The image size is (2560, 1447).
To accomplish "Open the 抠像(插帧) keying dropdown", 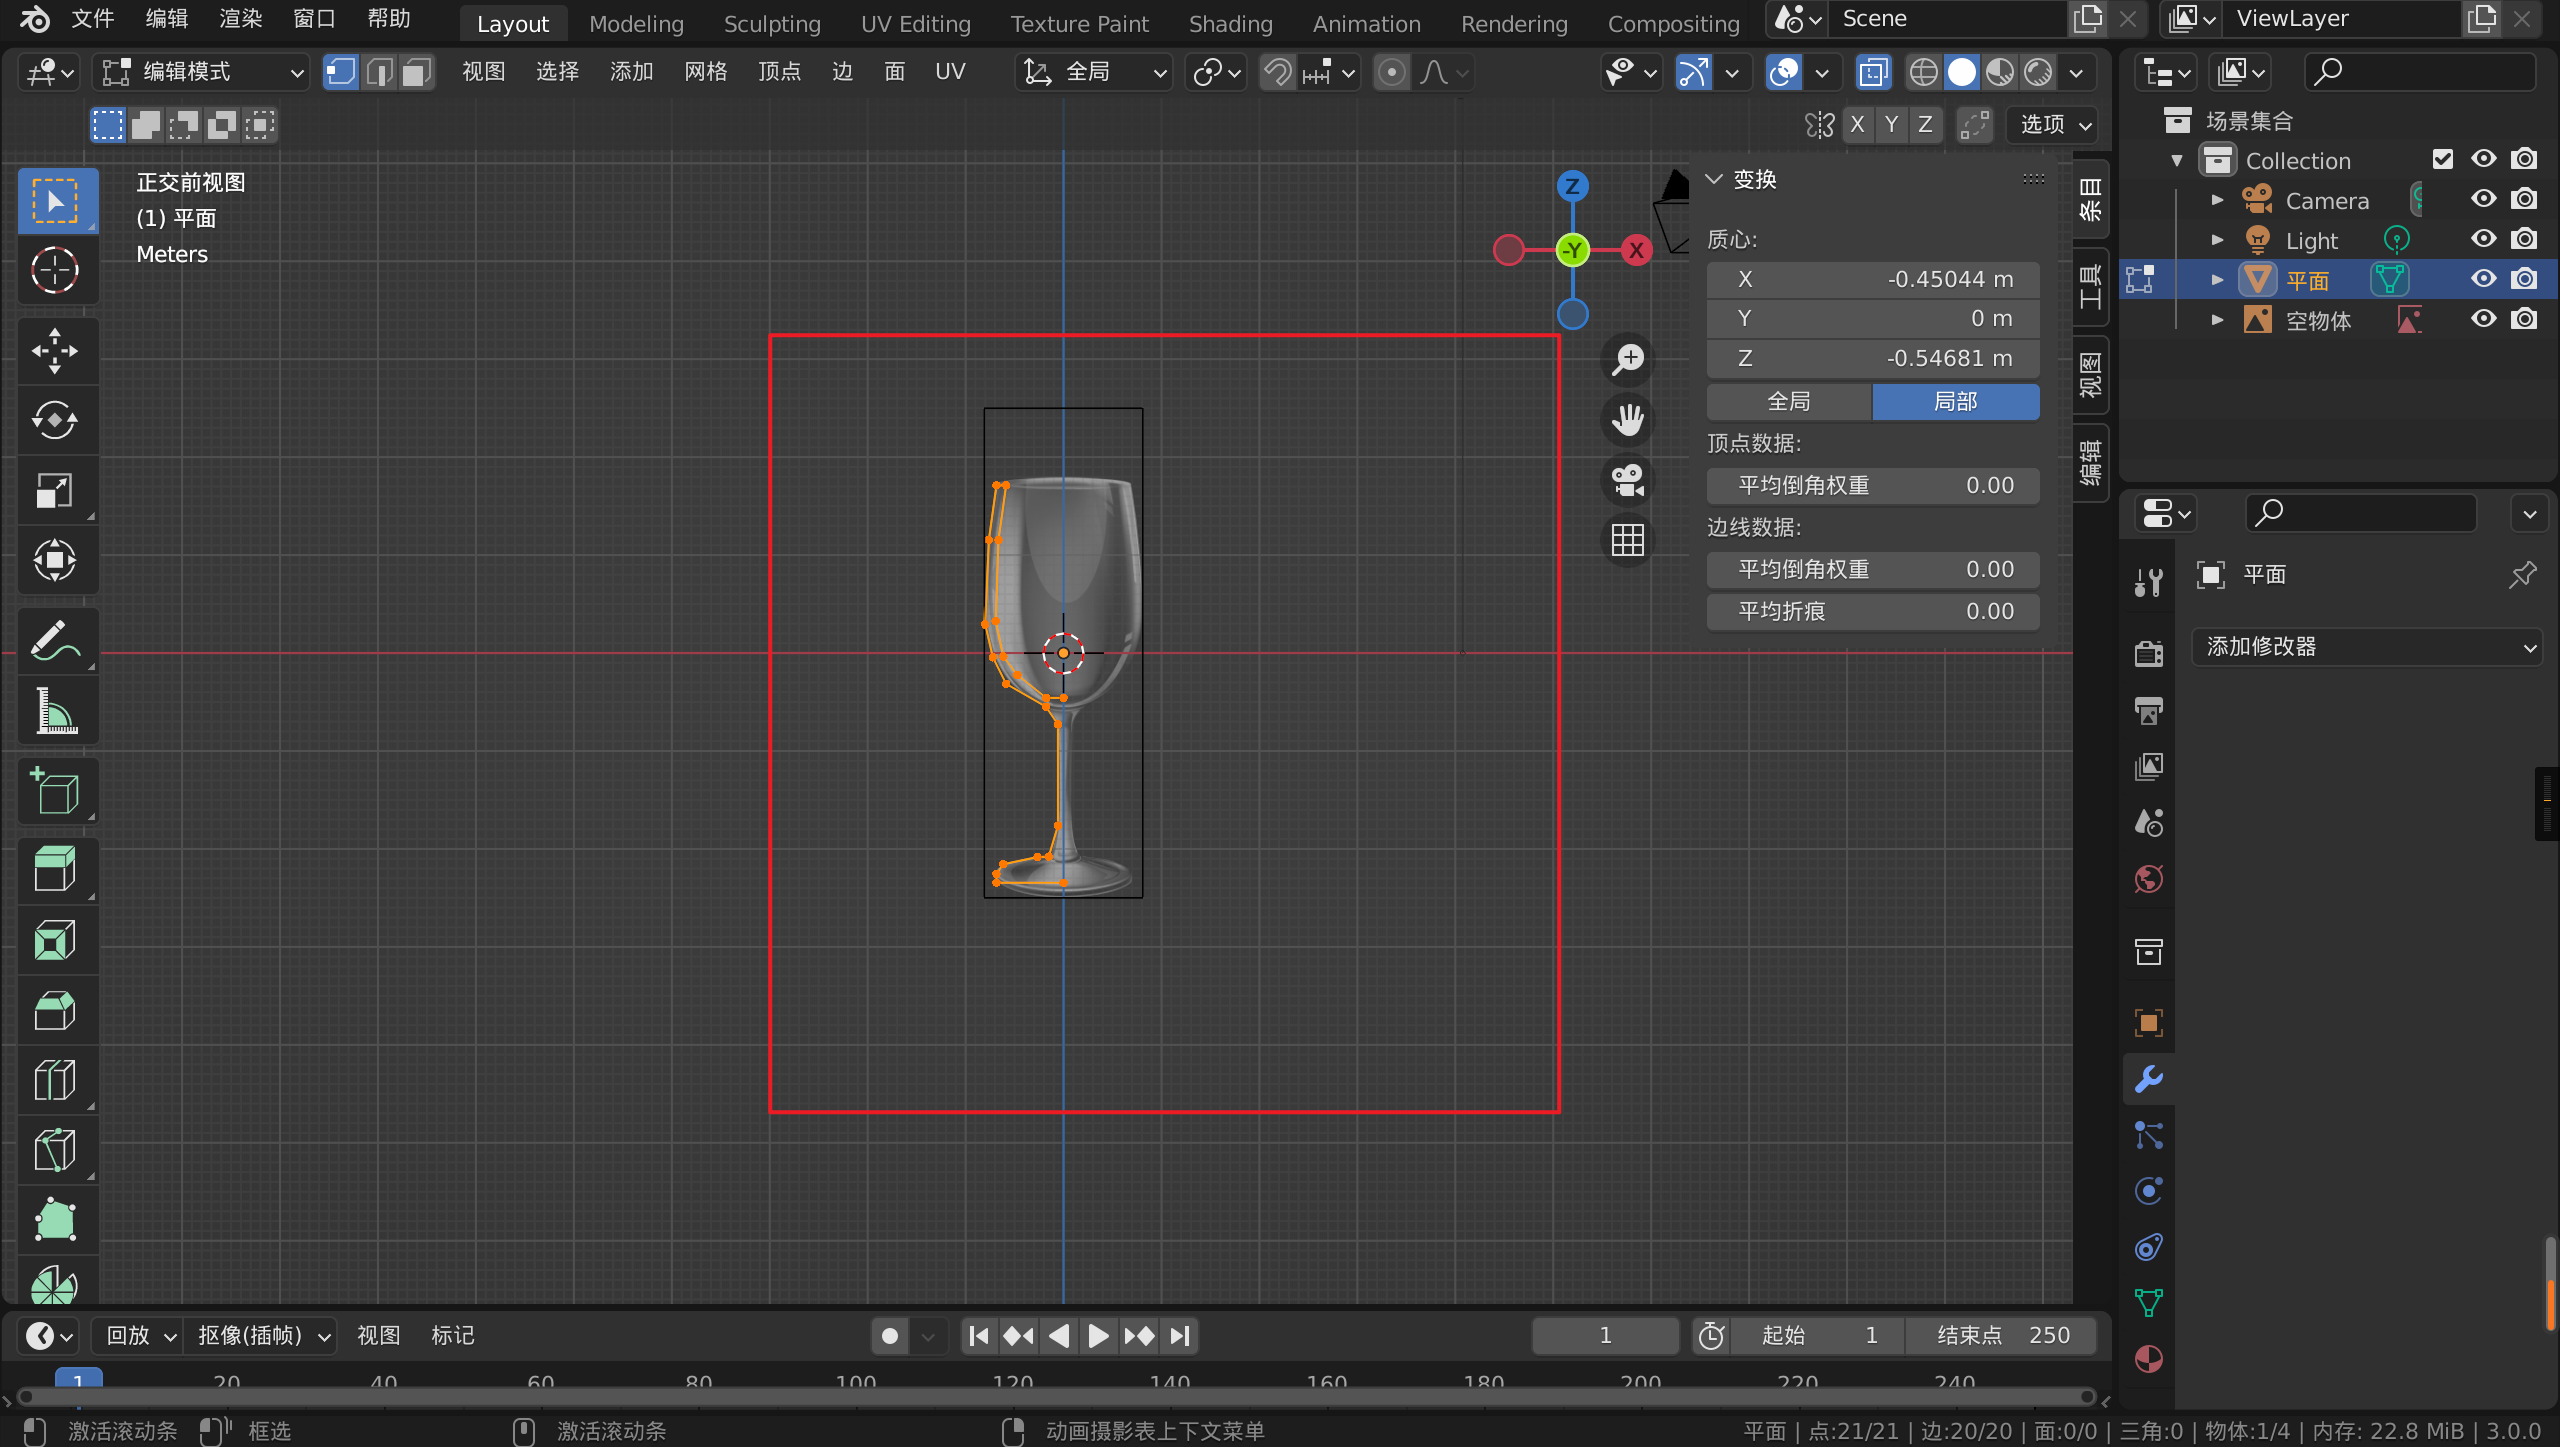I will pyautogui.click(x=262, y=1335).
